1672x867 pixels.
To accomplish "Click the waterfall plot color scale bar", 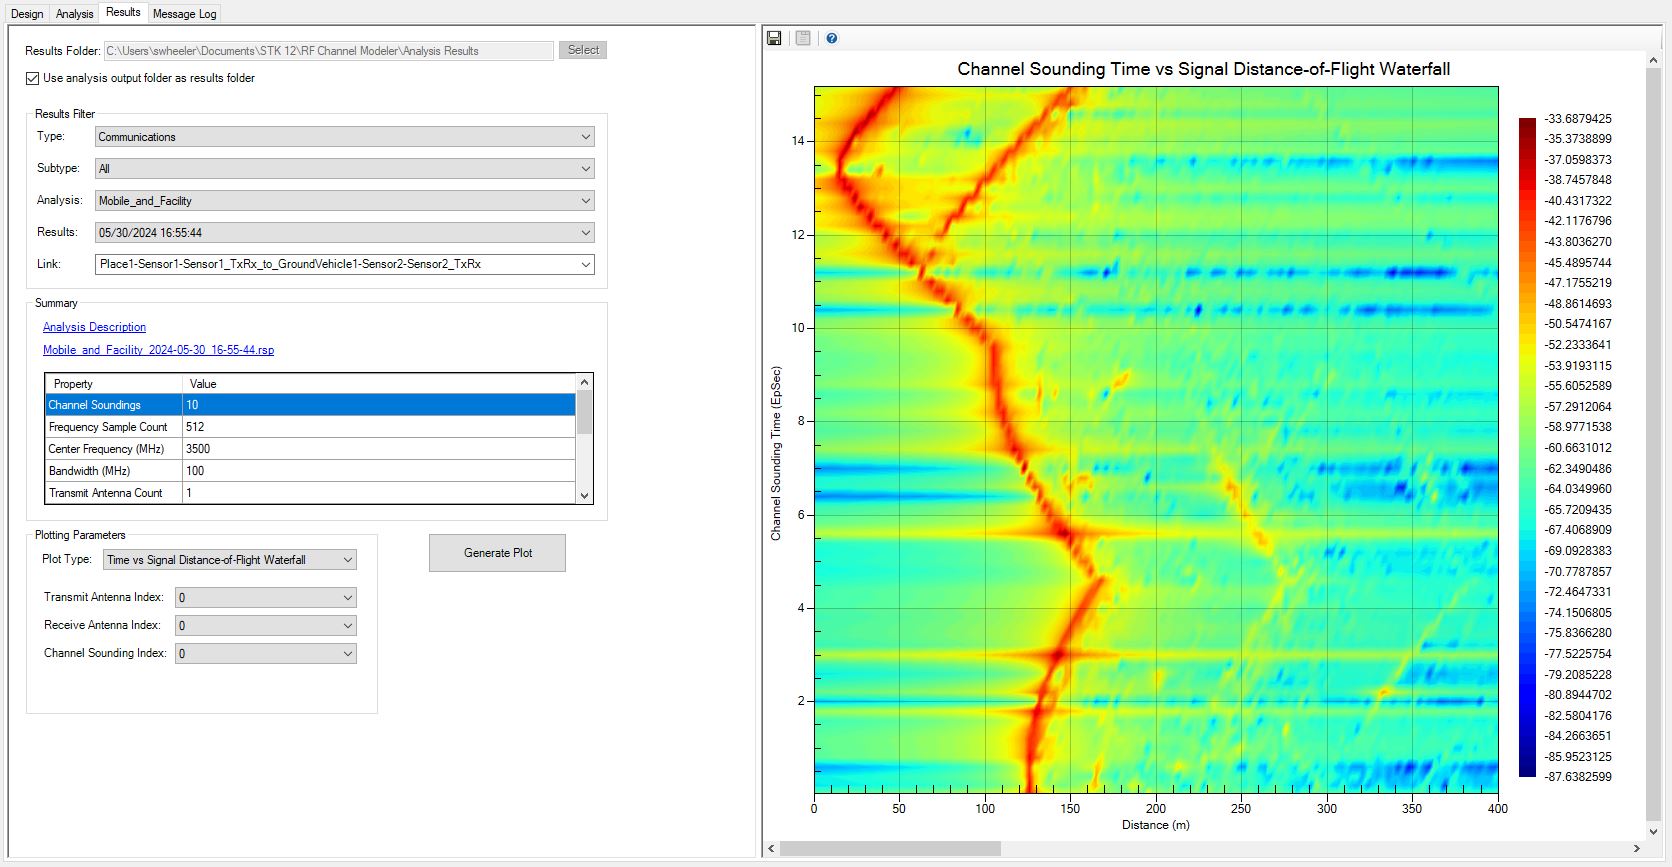I will (1527, 447).
